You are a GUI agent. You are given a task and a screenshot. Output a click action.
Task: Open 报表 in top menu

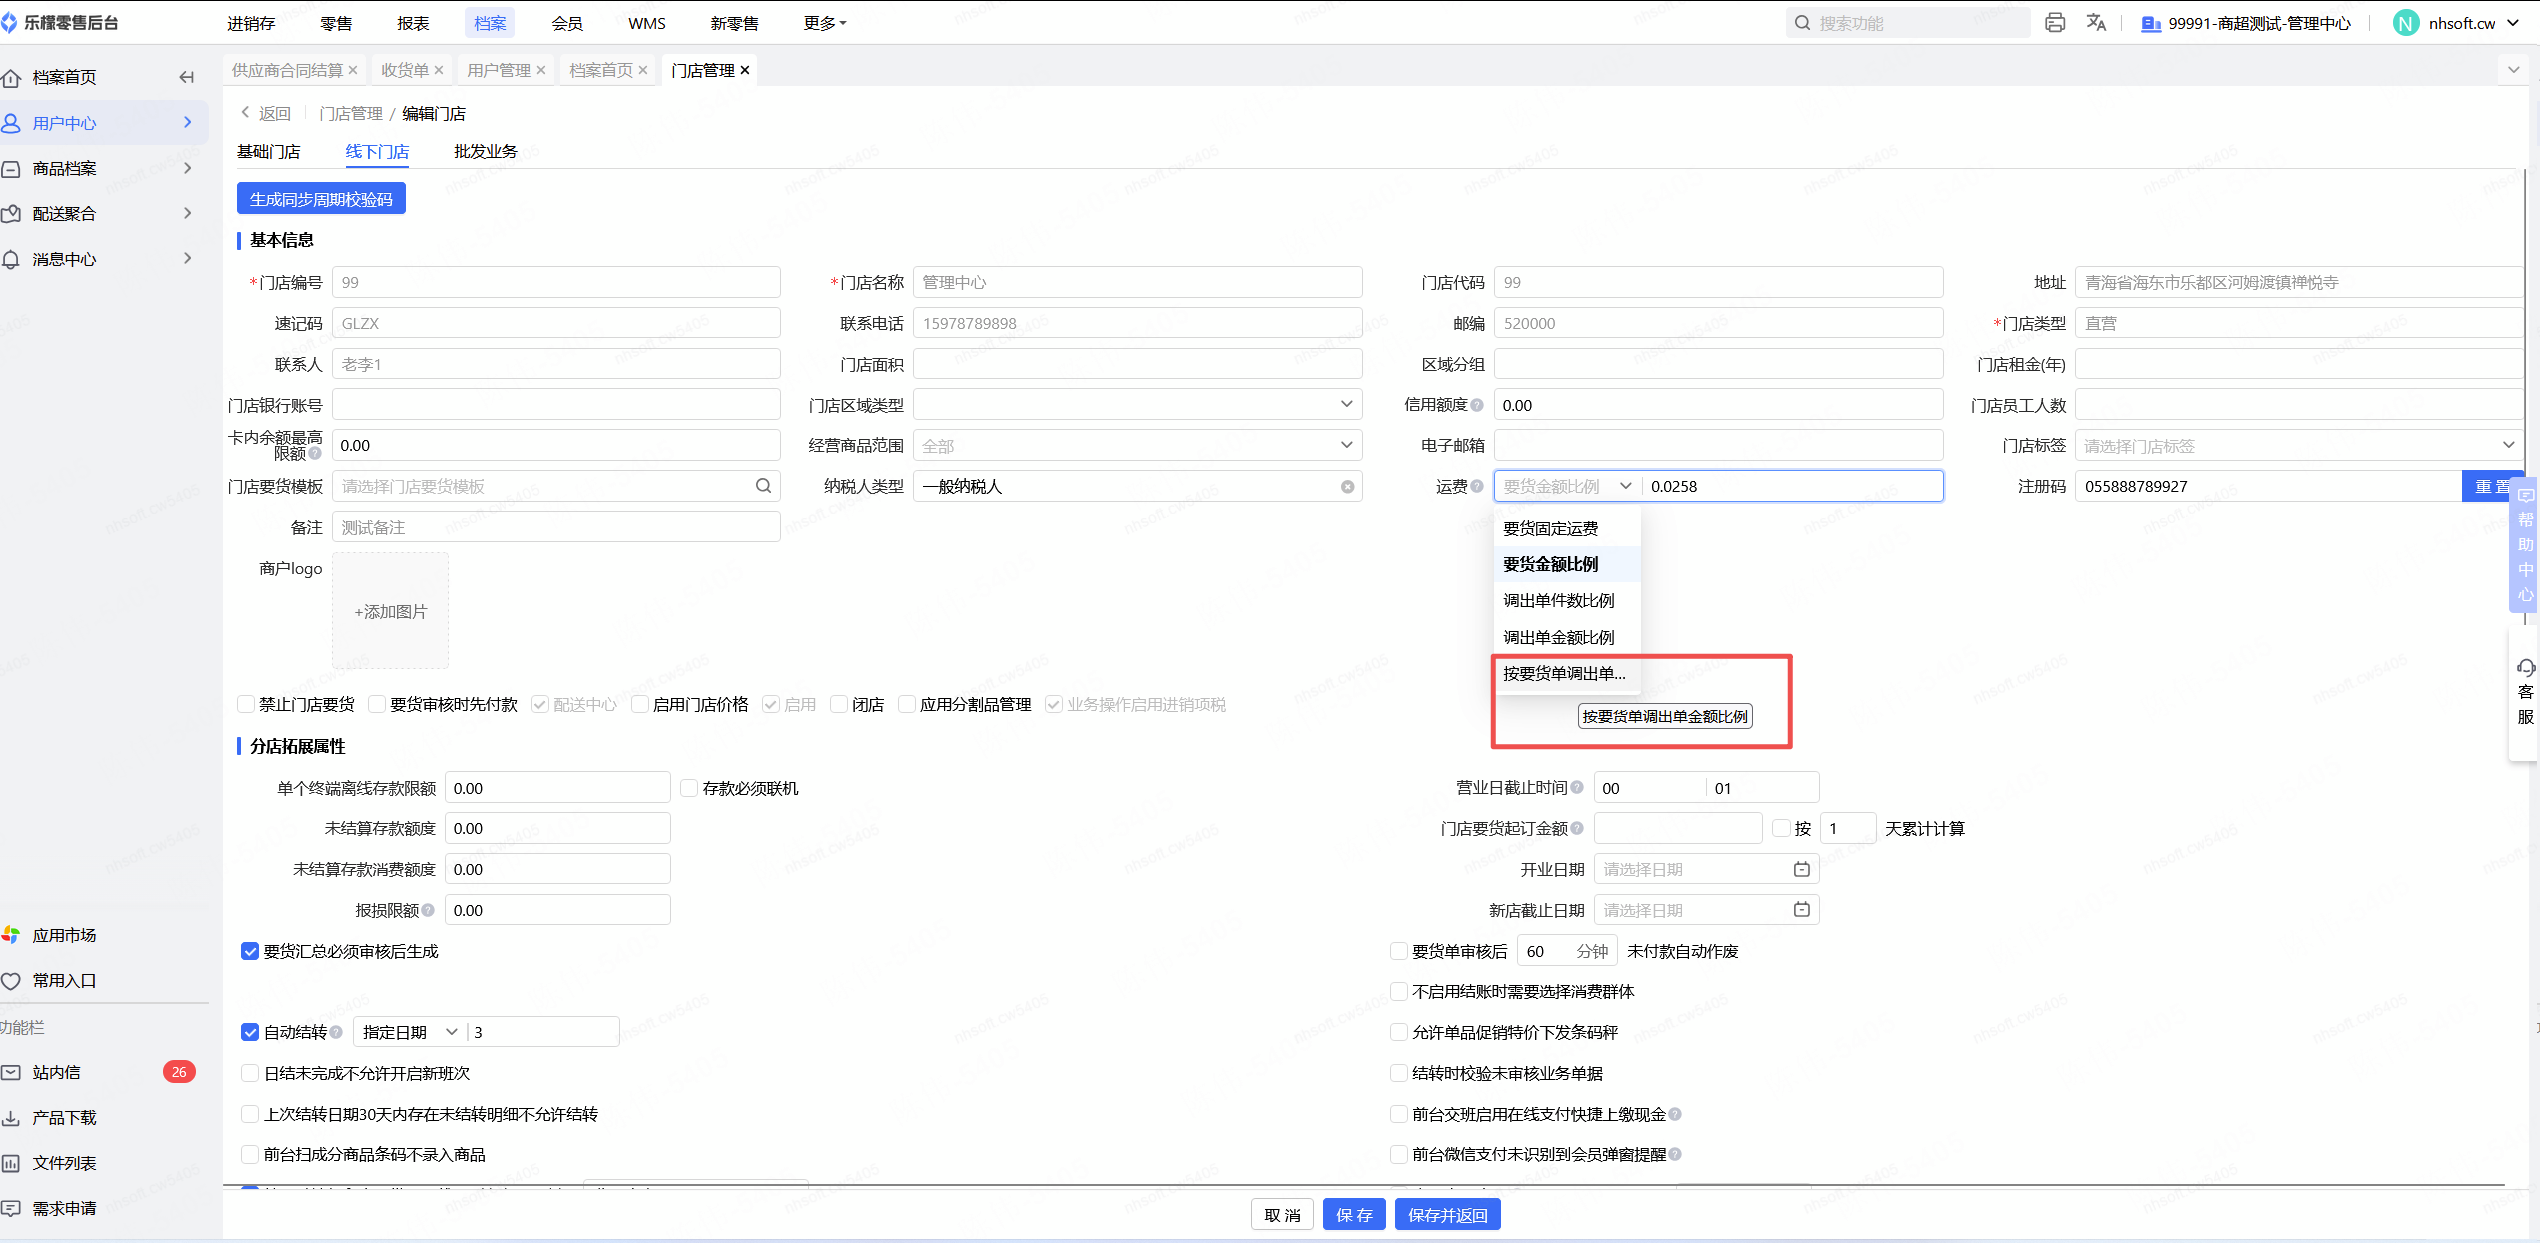click(413, 23)
